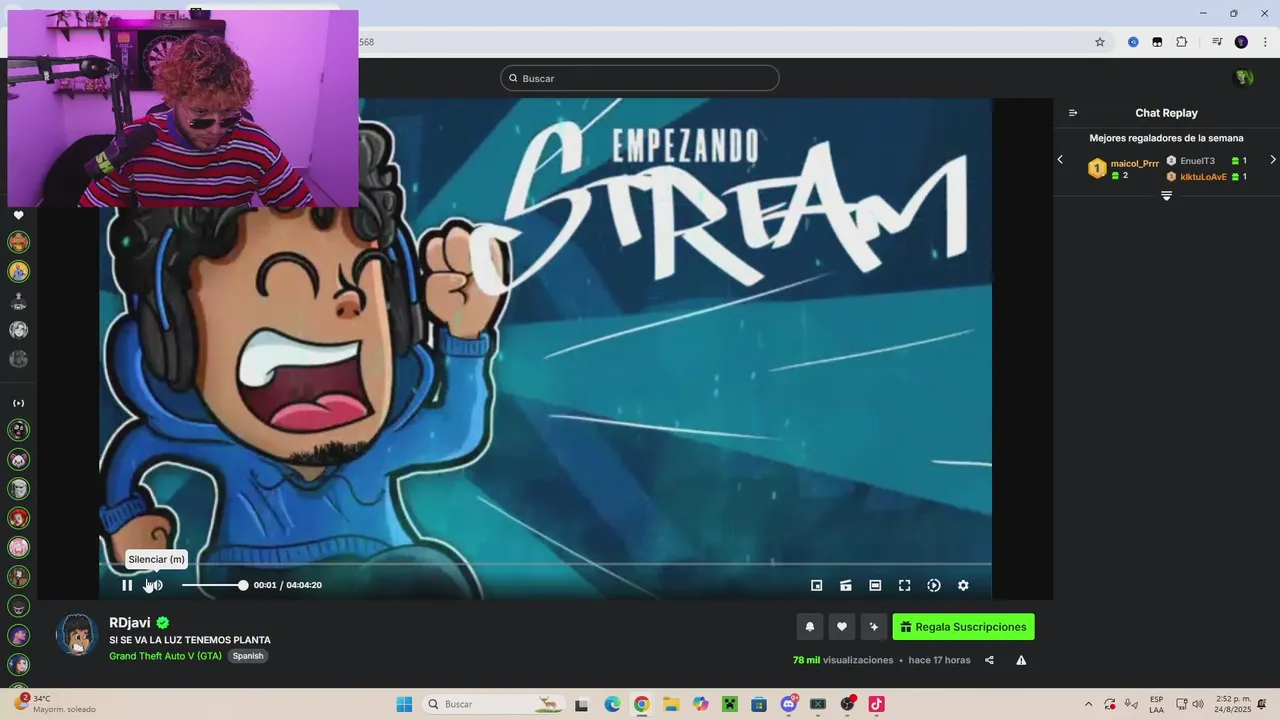The image size is (1280, 720).
Task: Switch to OBS Studio in the taskbar
Action: (x=848, y=704)
